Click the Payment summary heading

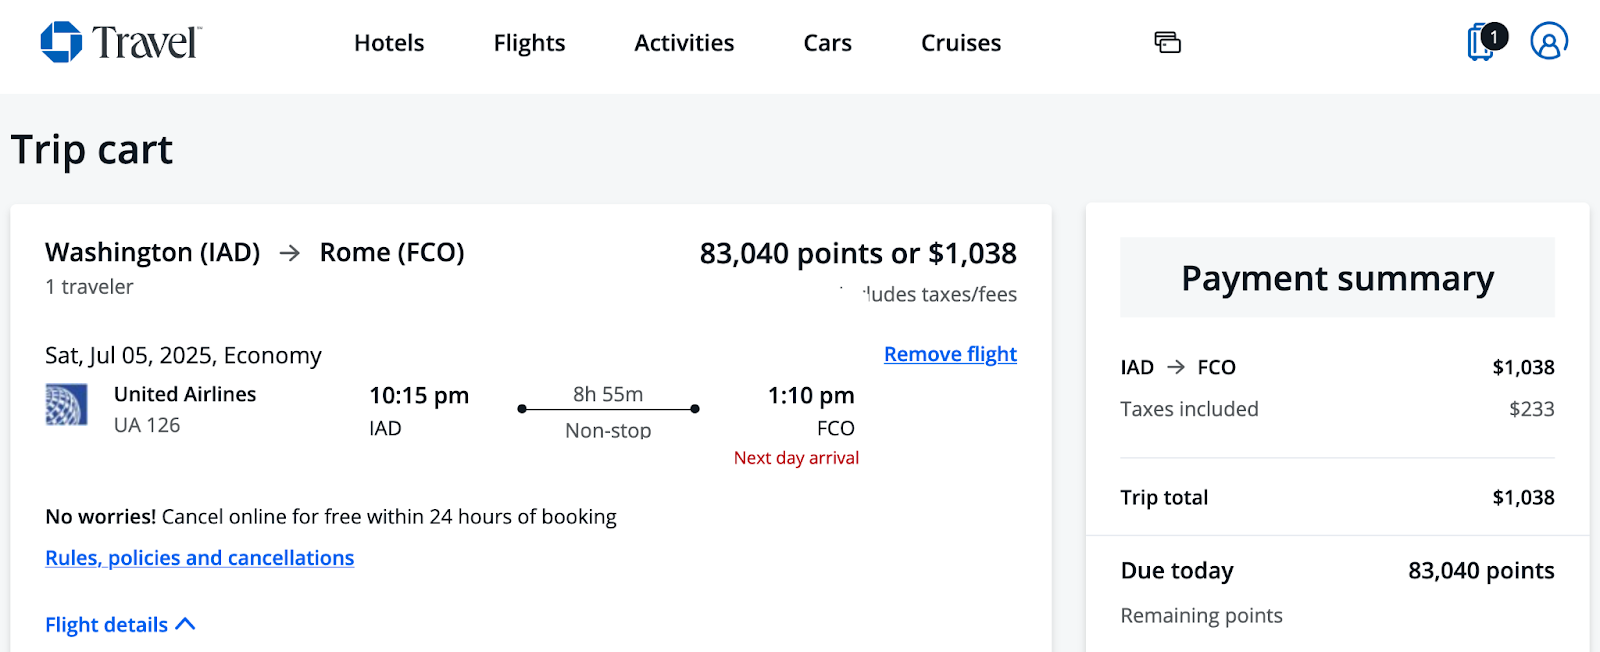coord(1337,278)
